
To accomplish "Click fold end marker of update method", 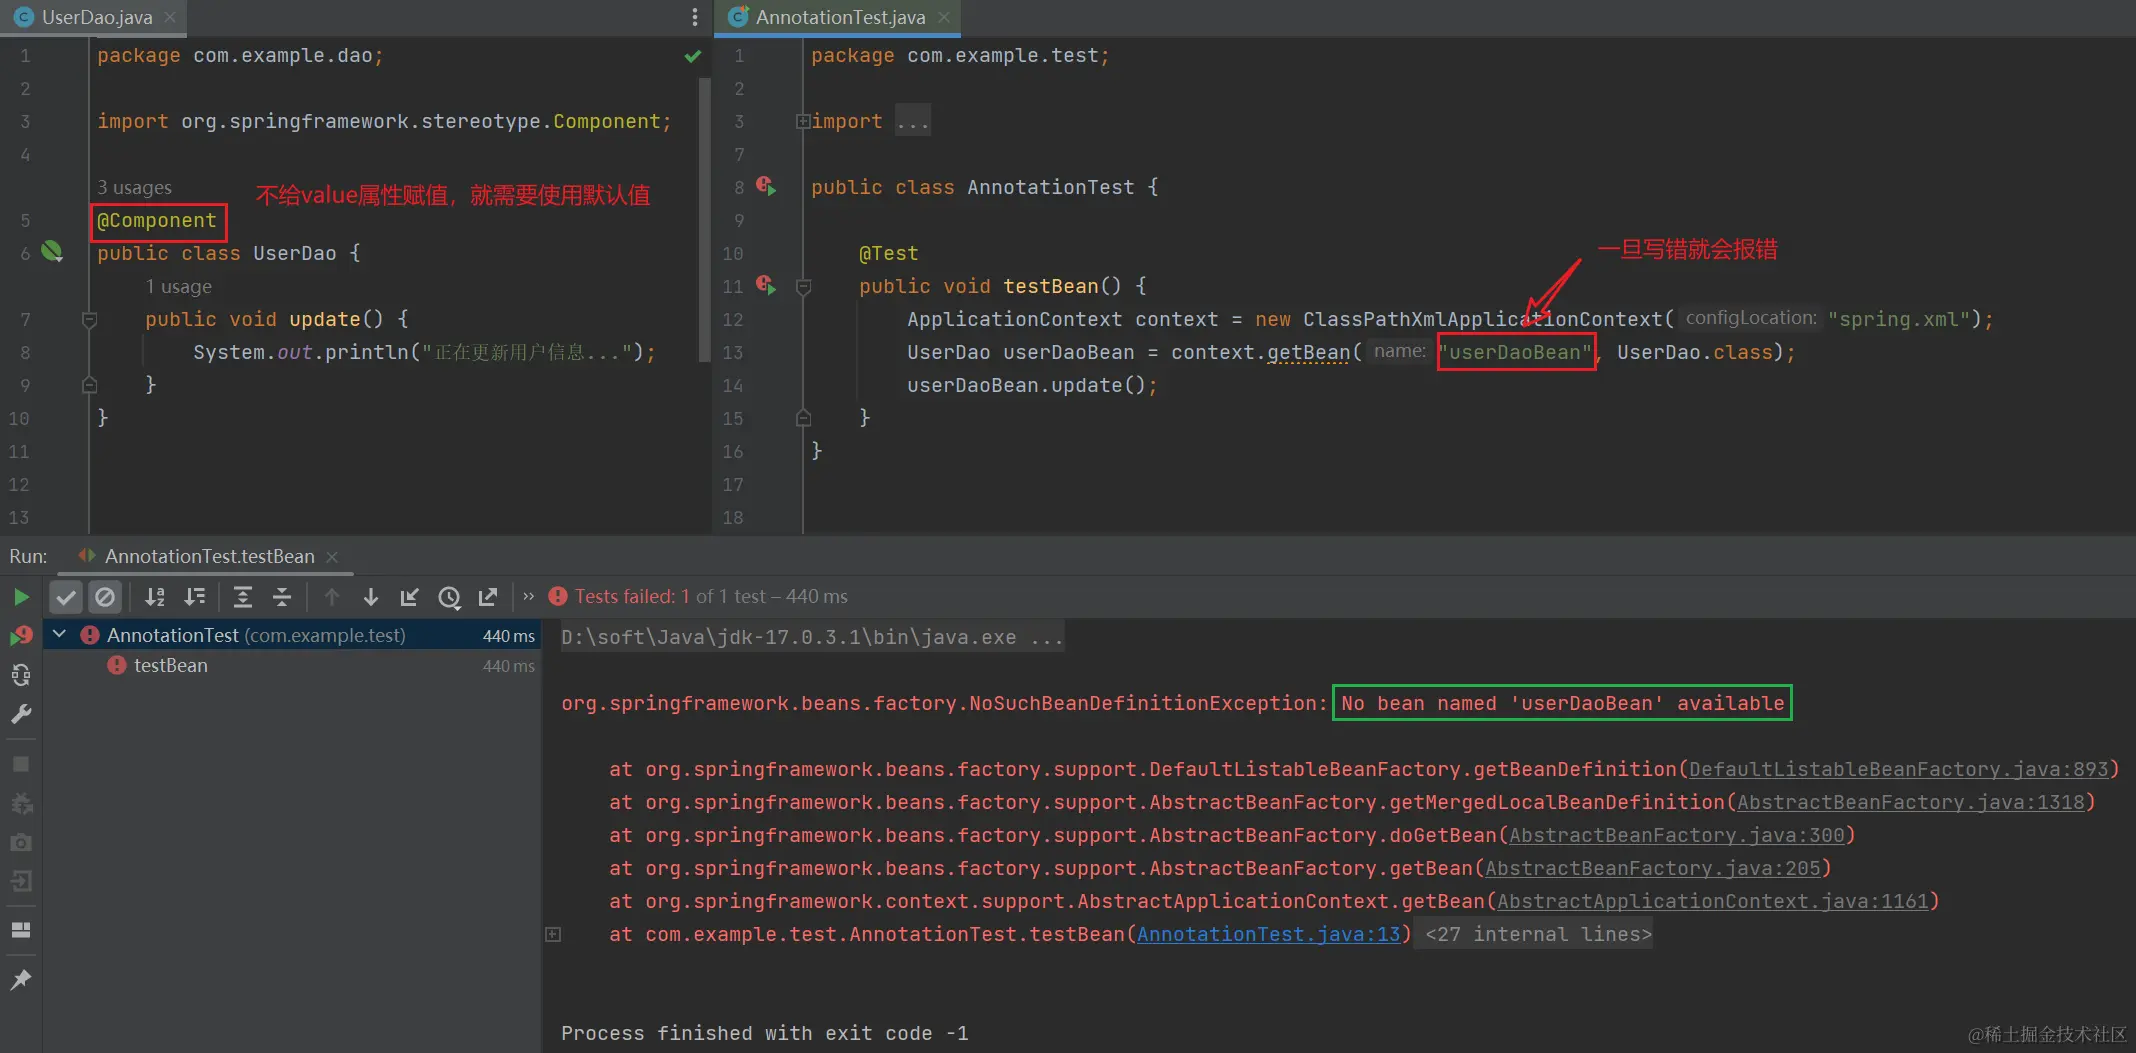I will [x=89, y=385].
